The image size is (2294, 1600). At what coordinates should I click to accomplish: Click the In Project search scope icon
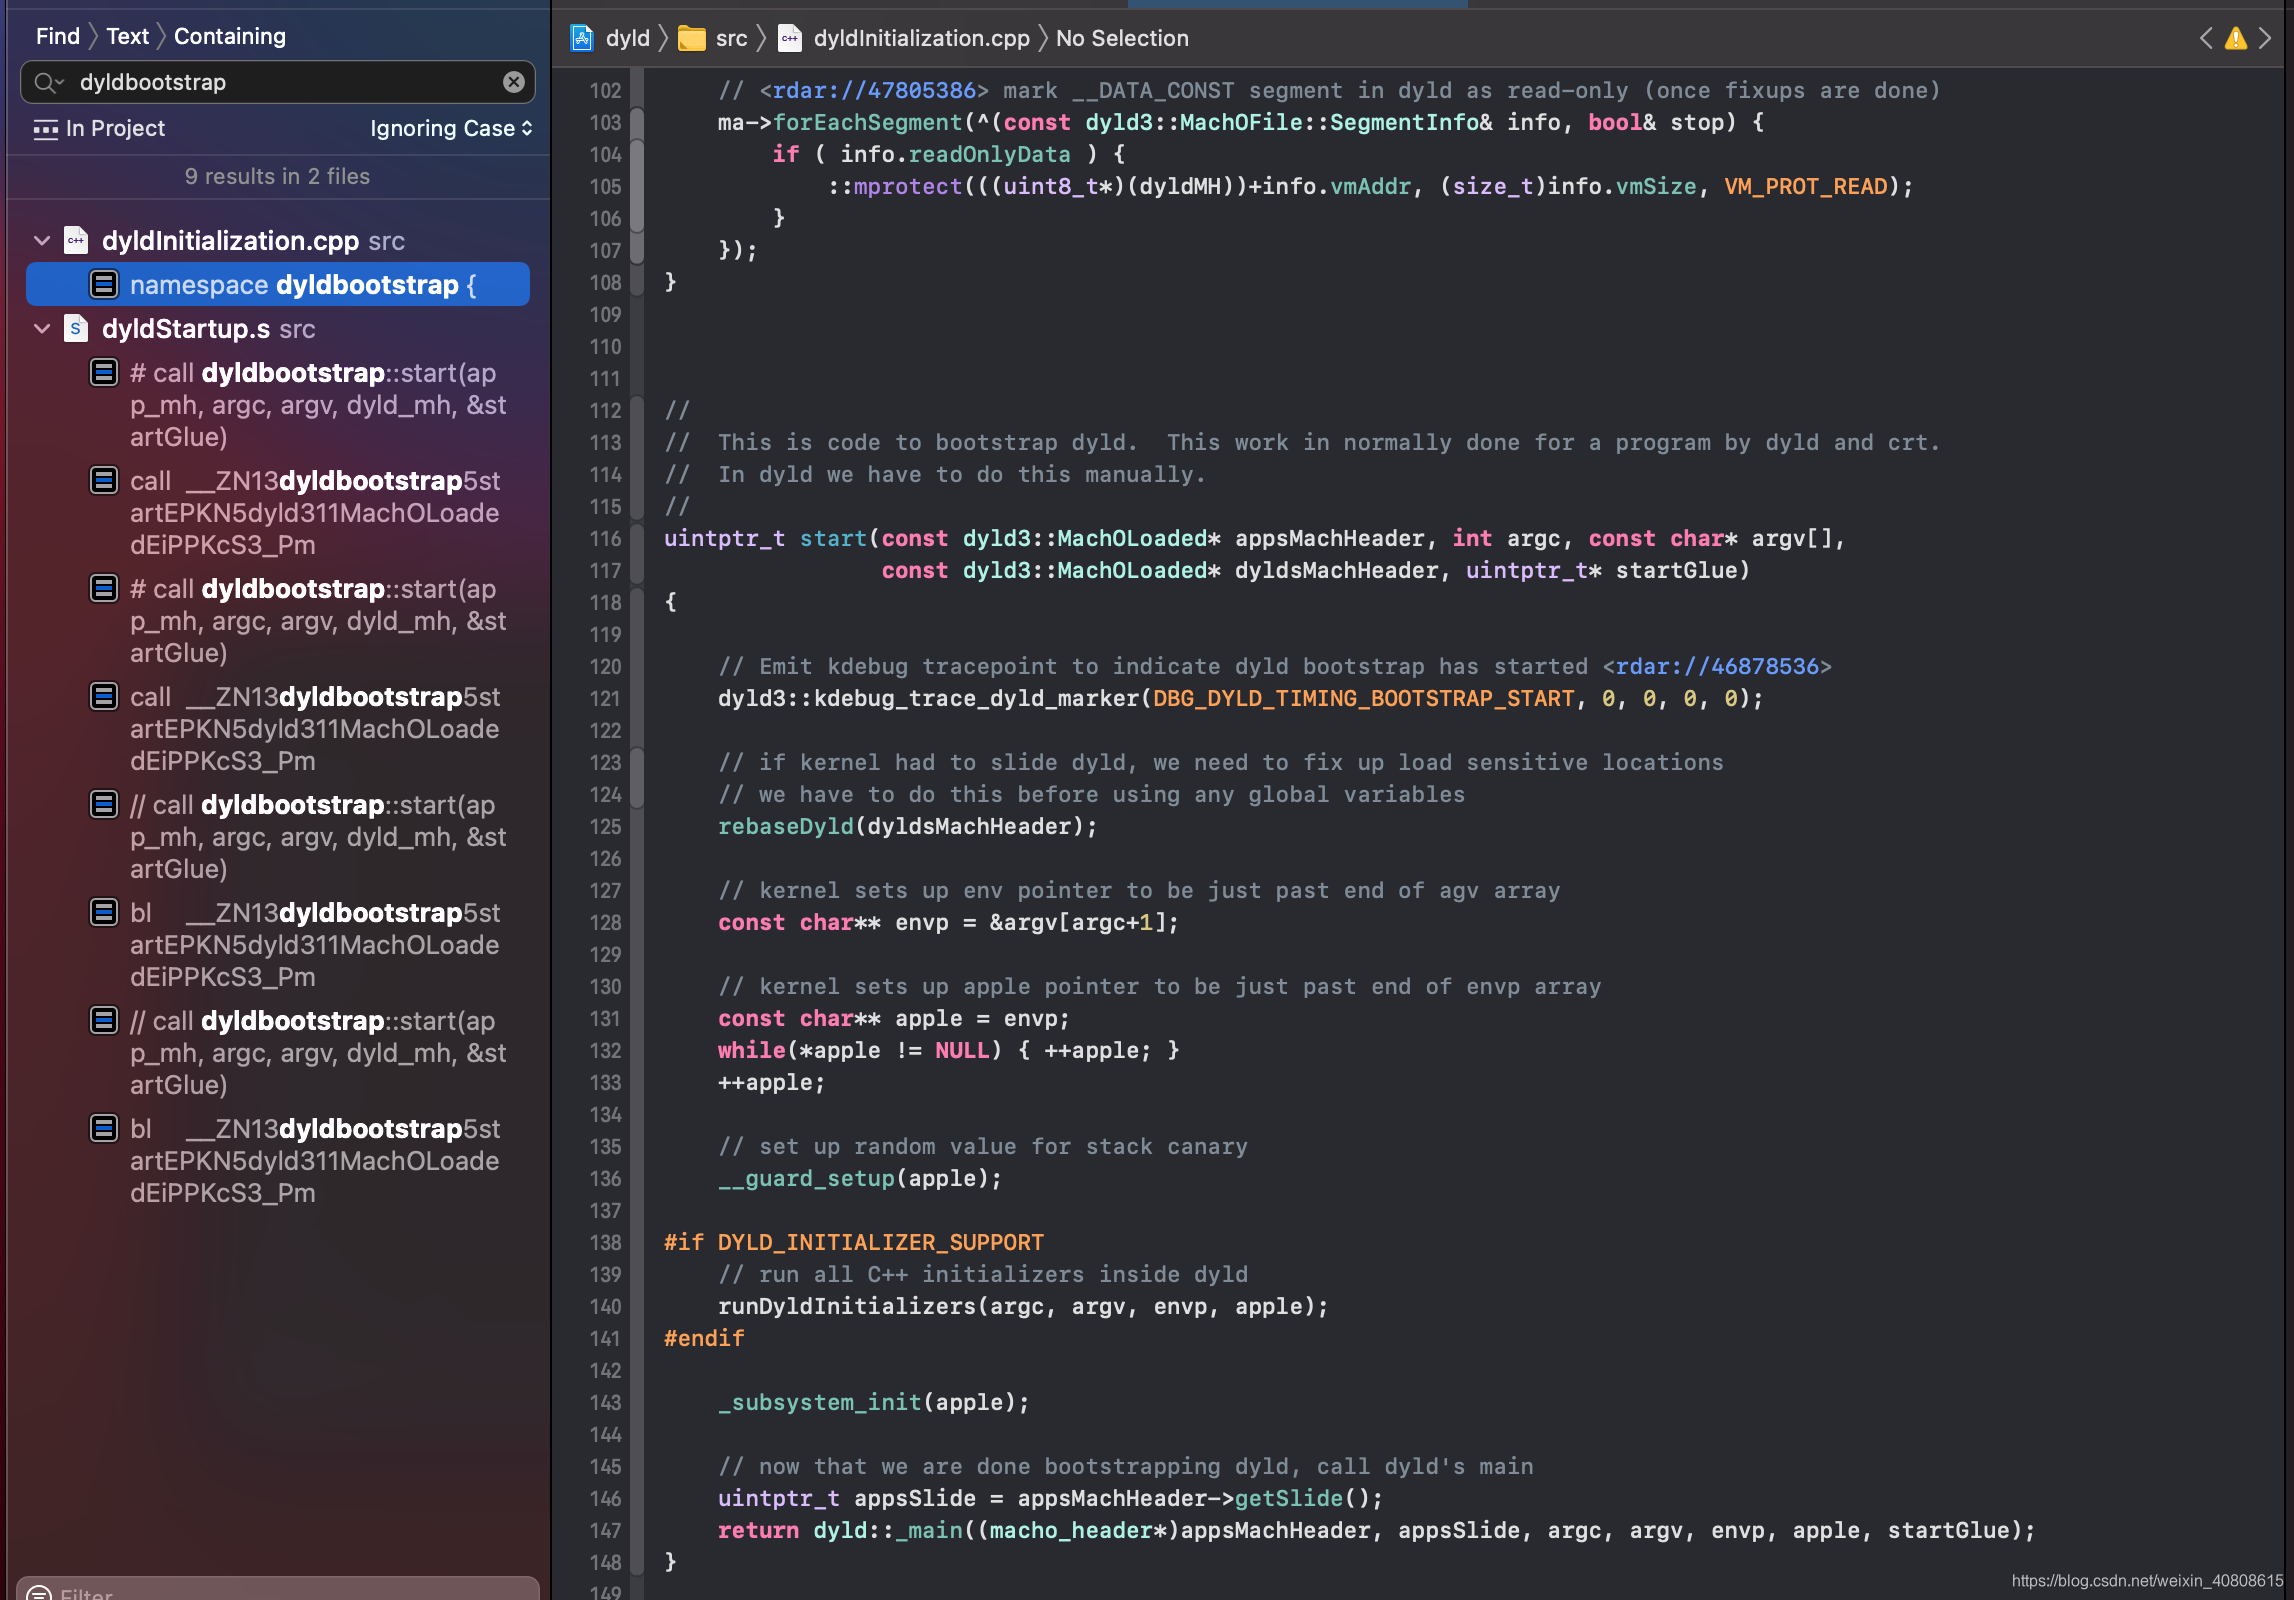[46, 129]
